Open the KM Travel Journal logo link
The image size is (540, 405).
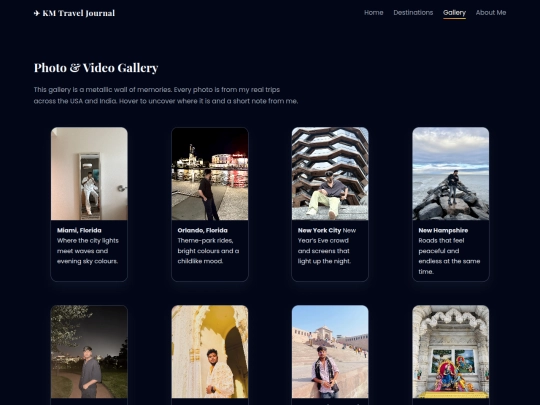click(x=74, y=13)
